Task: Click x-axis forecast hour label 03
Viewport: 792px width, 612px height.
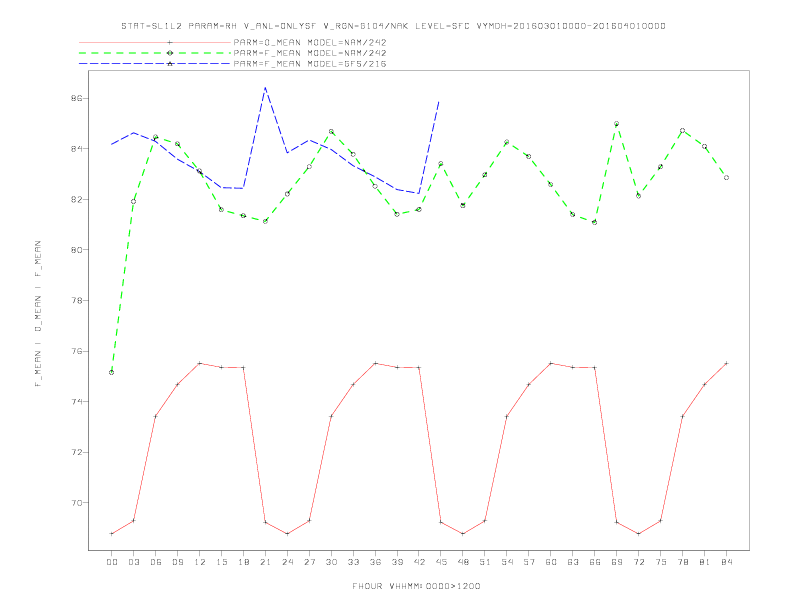Action: [133, 562]
